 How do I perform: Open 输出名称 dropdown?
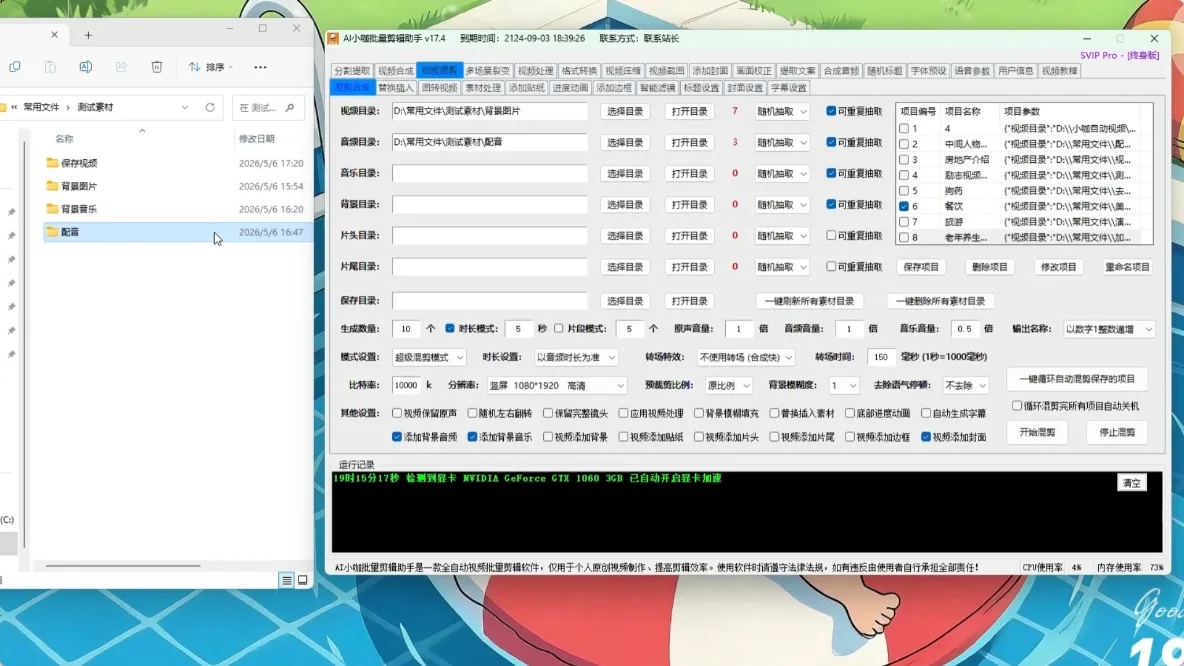pos(1108,329)
